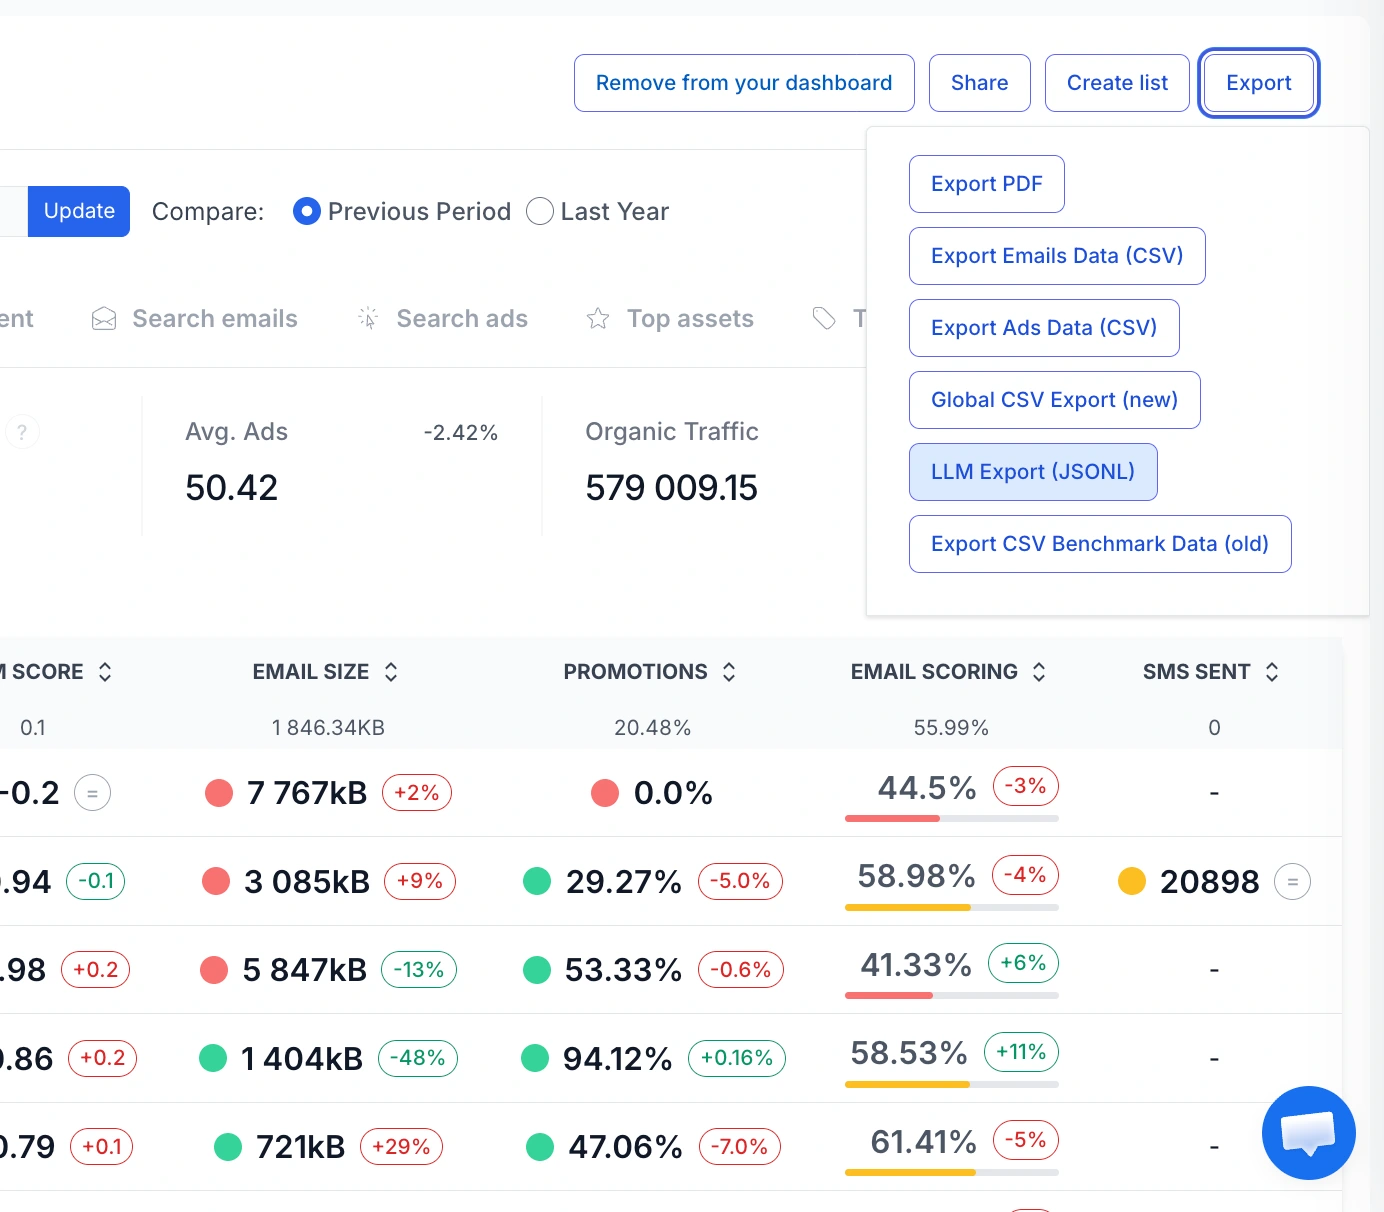
Task: Click the 44.5% email scoring progress bar
Action: tap(952, 818)
